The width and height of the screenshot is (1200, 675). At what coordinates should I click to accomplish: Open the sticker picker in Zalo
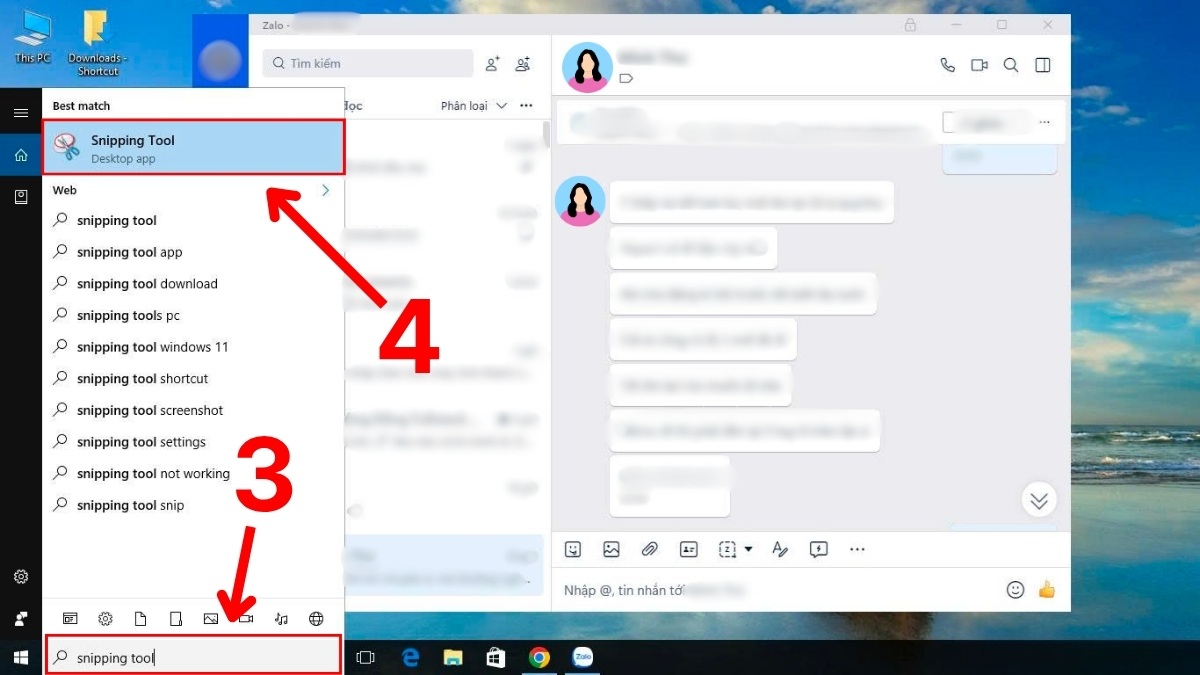[573, 549]
